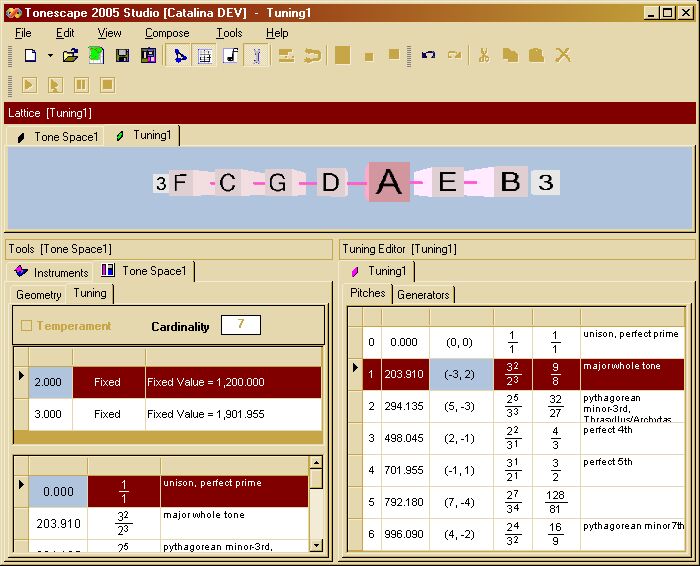This screenshot has height=566, width=700.
Task: Toggle the music note view icon
Action: (x=231, y=56)
